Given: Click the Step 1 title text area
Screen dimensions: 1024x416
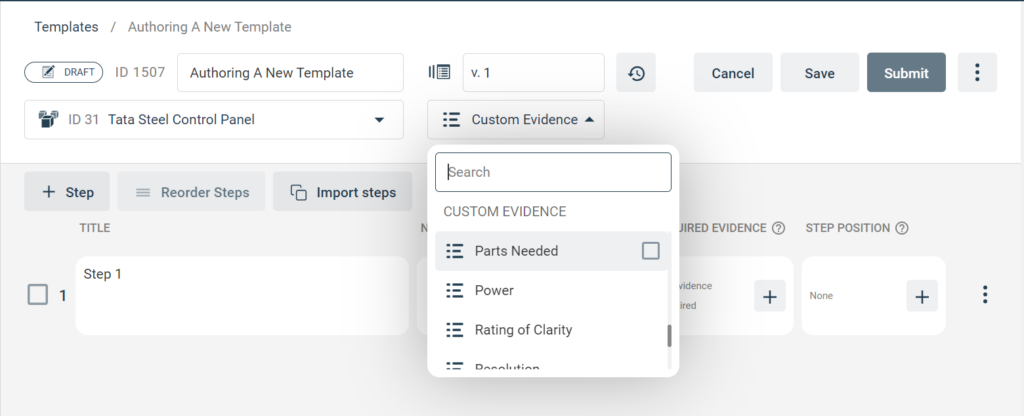Looking at the screenshot, I should point(242,296).
